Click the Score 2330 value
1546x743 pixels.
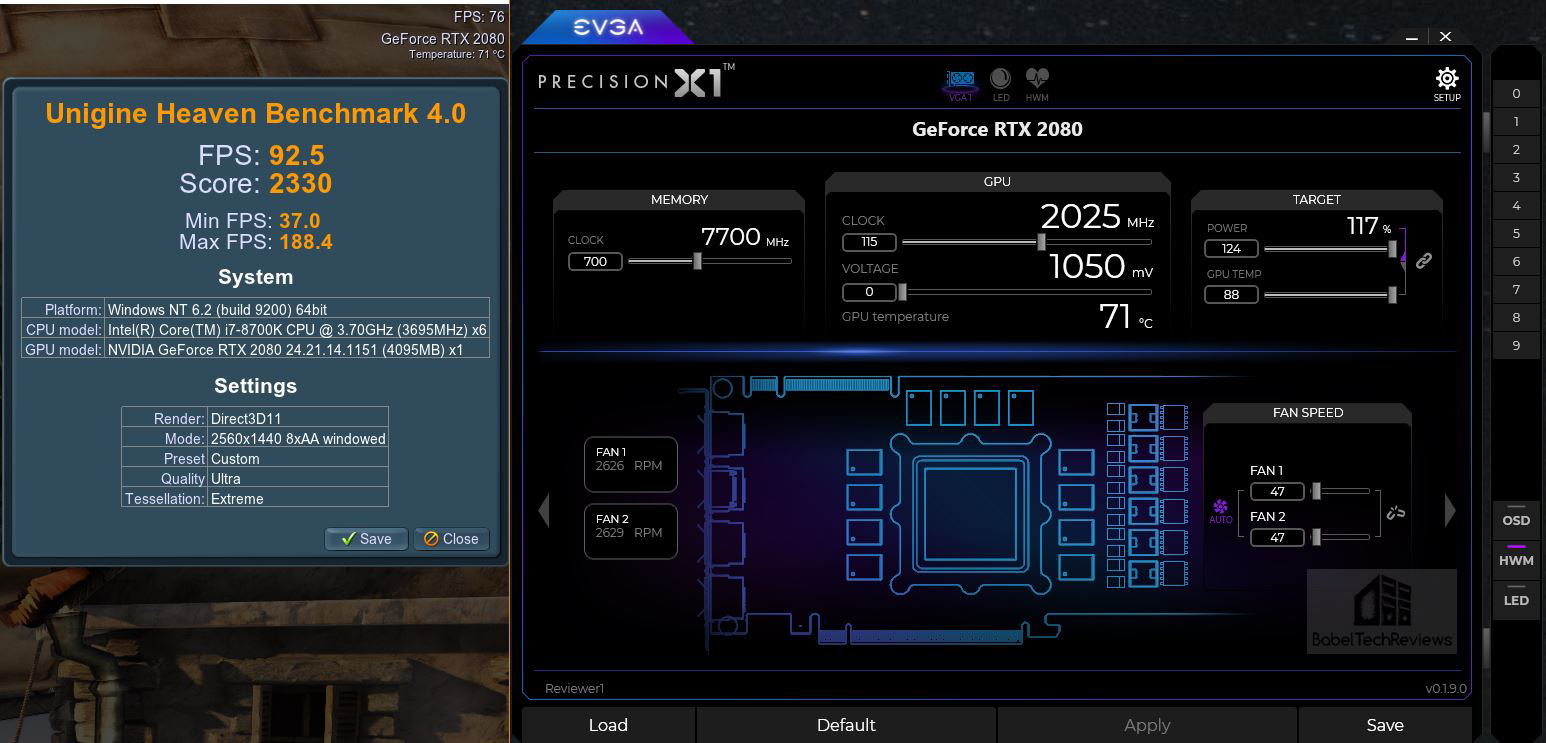click(x=300, y=184)
